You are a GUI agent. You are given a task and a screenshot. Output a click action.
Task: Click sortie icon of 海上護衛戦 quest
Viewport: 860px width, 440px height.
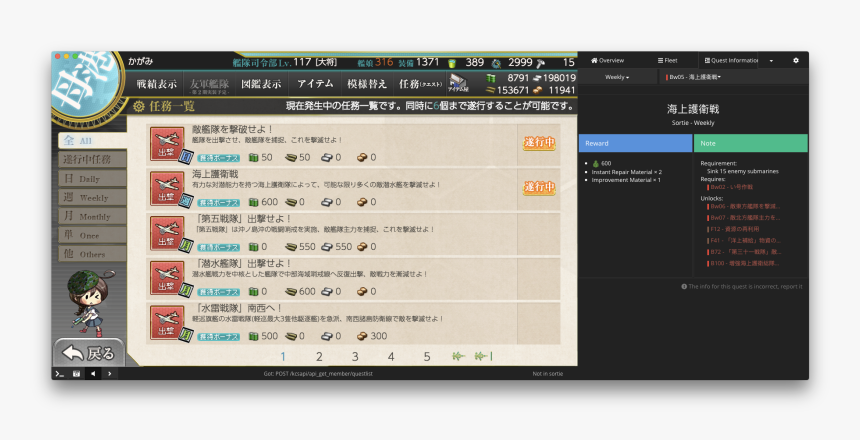click(x=167, y=189)
